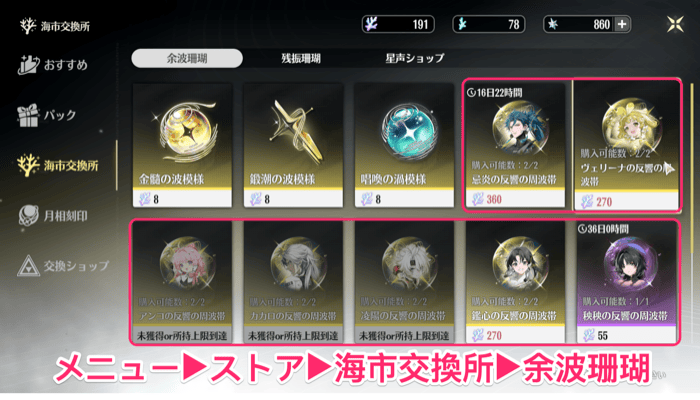Select the ヴェリーナの反響の周波帯 card
The image size is (700, 400).
point(626,146)
